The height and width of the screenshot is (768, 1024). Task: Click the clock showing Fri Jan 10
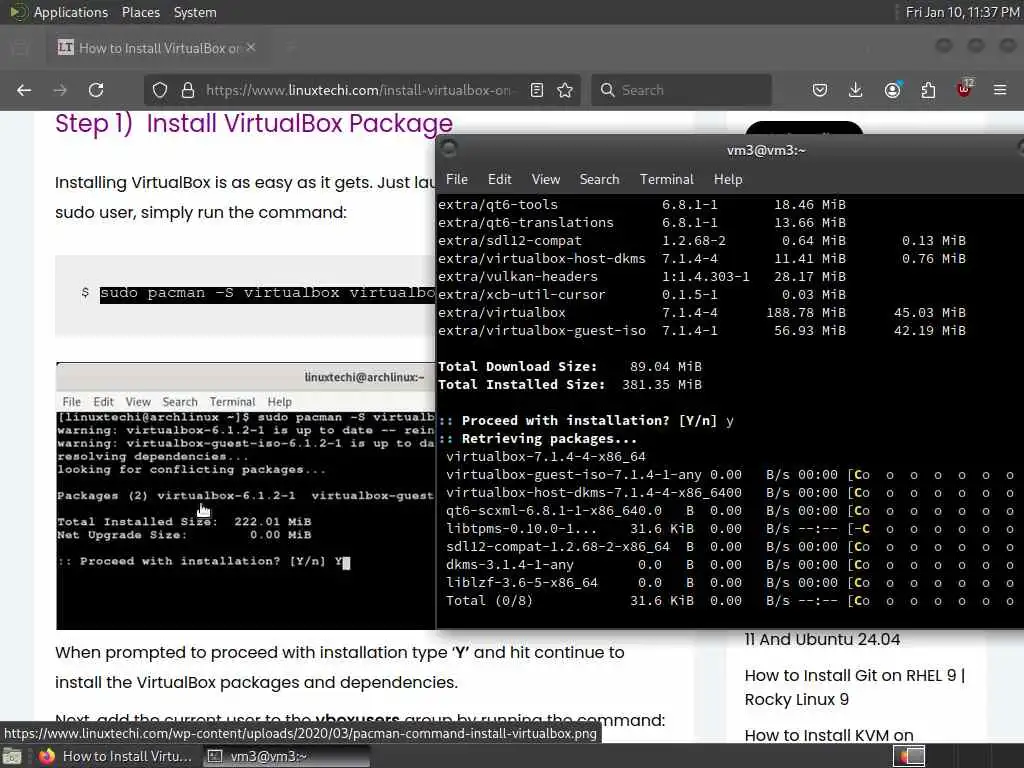click(963, 12)
